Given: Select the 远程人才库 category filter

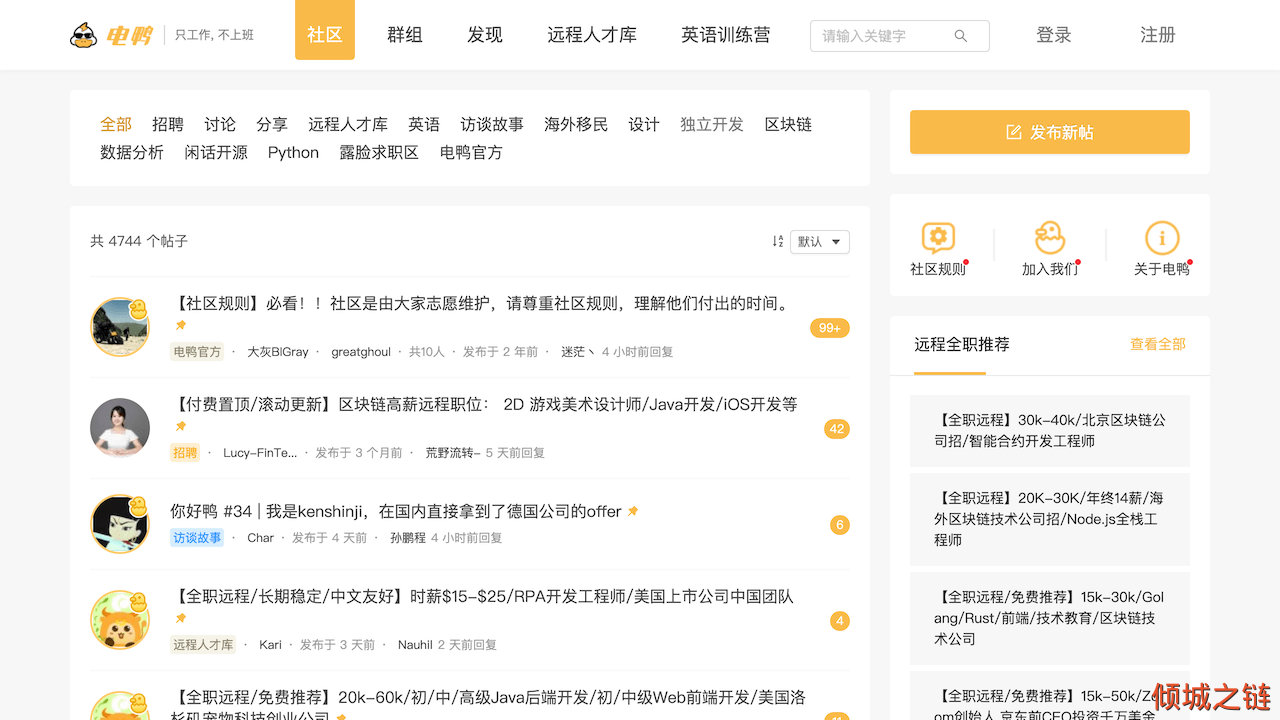Looking at the screenshot, I should (x=348, y=124).
